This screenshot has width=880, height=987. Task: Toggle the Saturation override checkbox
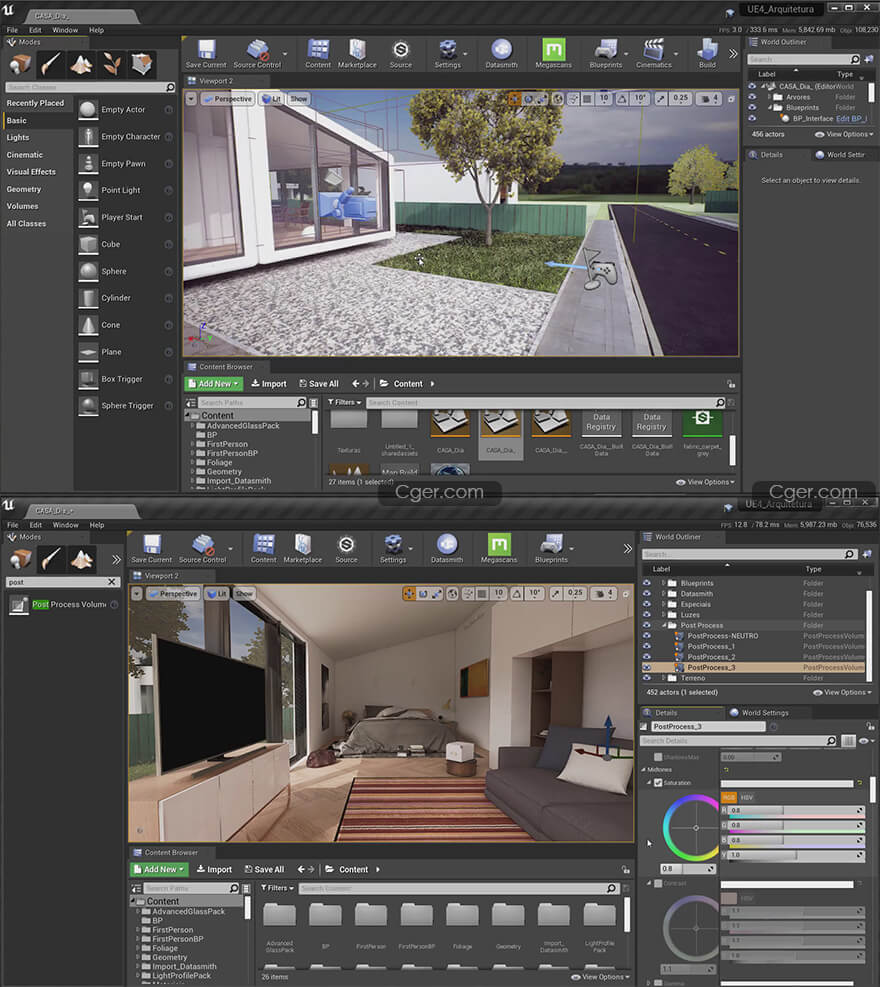click(x=657, y=783)
